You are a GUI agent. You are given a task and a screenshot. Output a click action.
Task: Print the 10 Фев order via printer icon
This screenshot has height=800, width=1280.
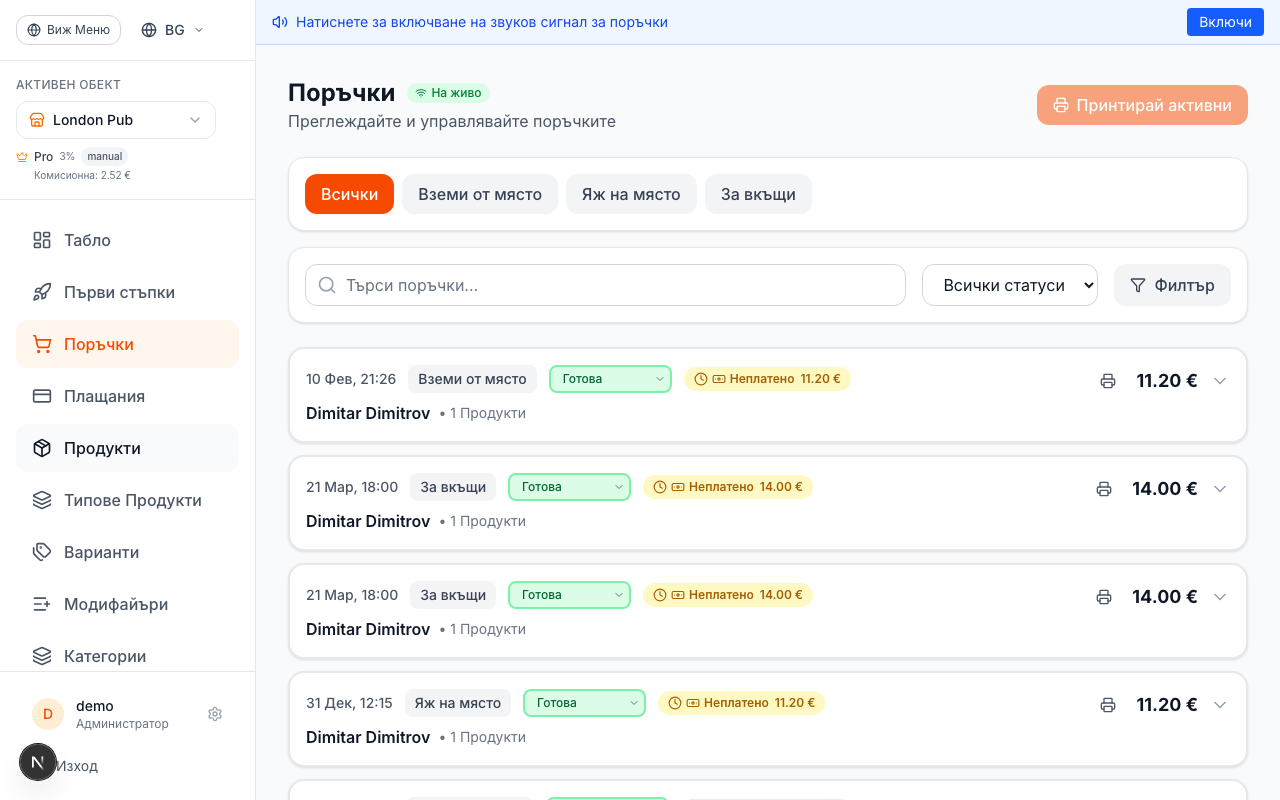click(x=1107, y=381)
